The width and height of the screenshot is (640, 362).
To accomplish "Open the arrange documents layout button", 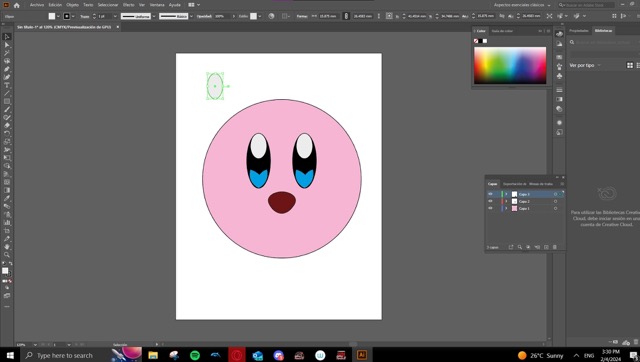I will click(x=194, y=5).
